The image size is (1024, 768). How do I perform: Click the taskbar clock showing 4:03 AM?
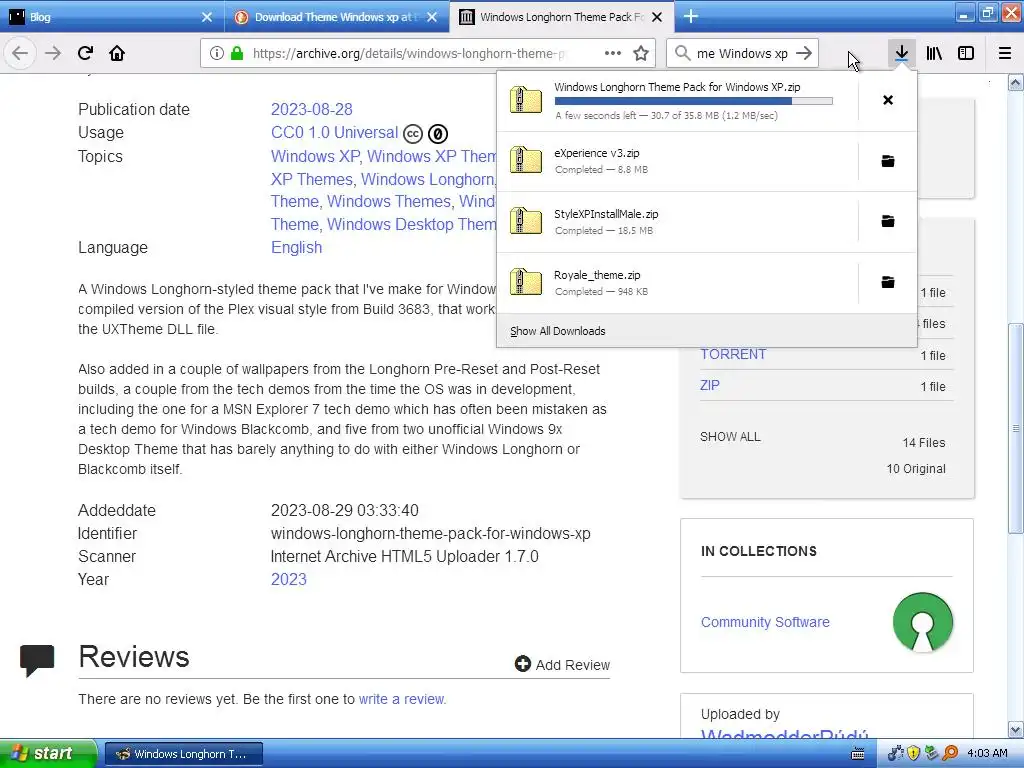[x=987, y=754]
